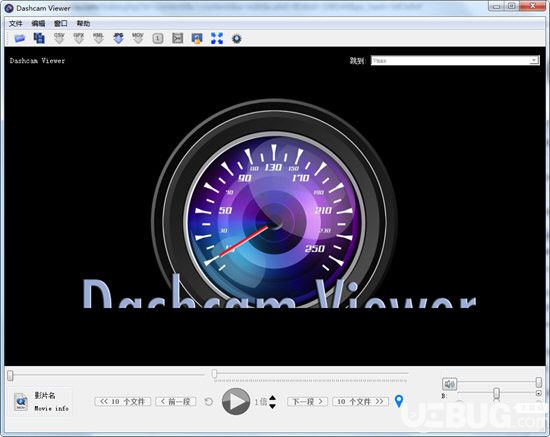Click the left playback position slider handle
Viewport: 550px width, 437px height.
pos(10,375)
